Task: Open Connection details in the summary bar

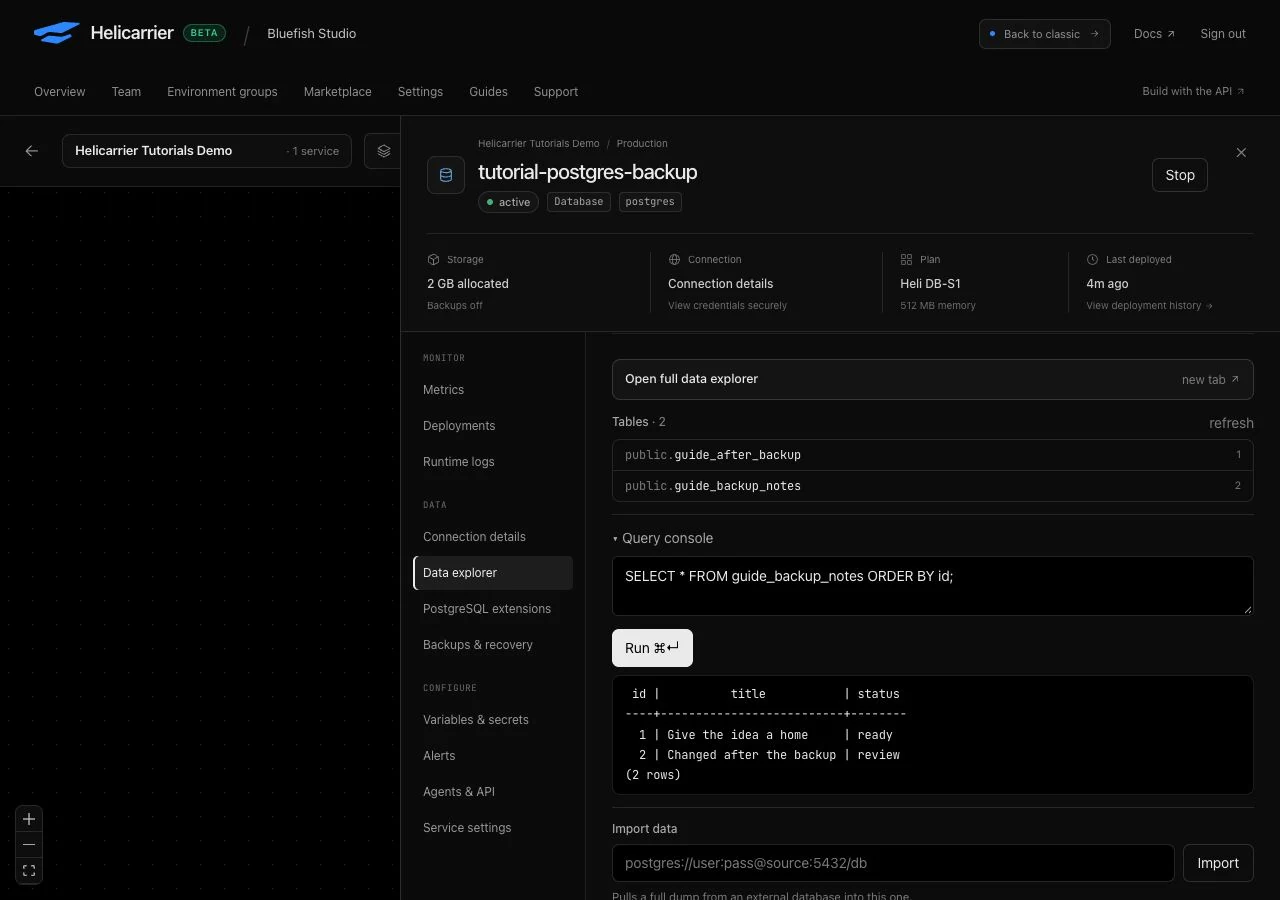Action: [720, 284]
